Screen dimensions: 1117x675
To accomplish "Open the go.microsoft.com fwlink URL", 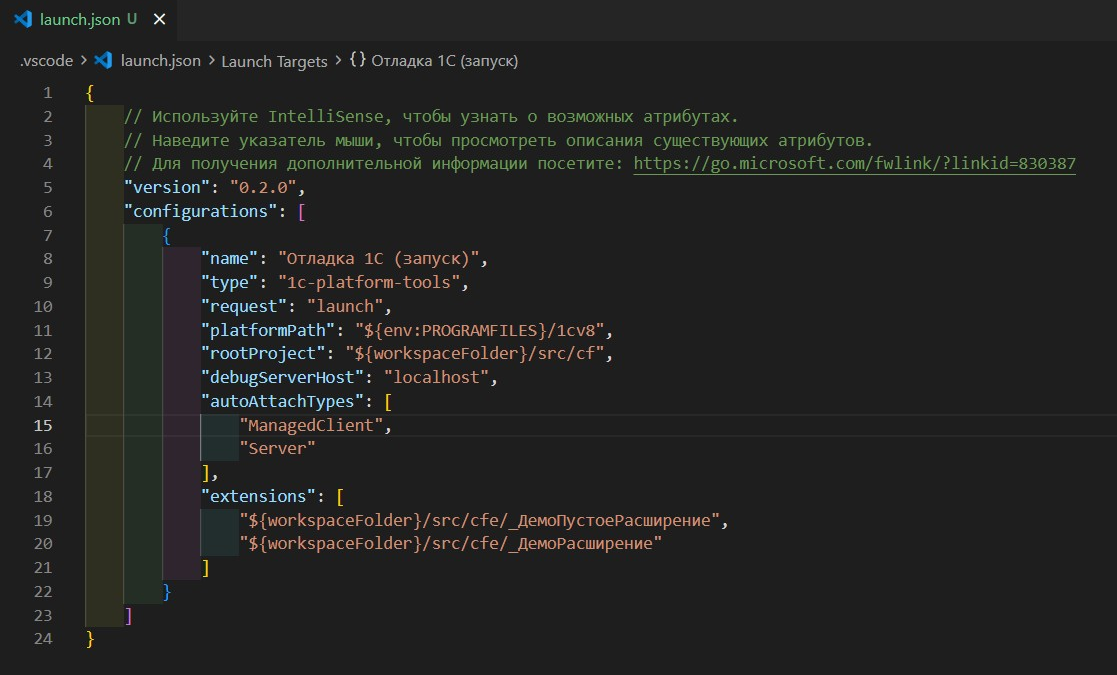I will [x=854, y=164].
